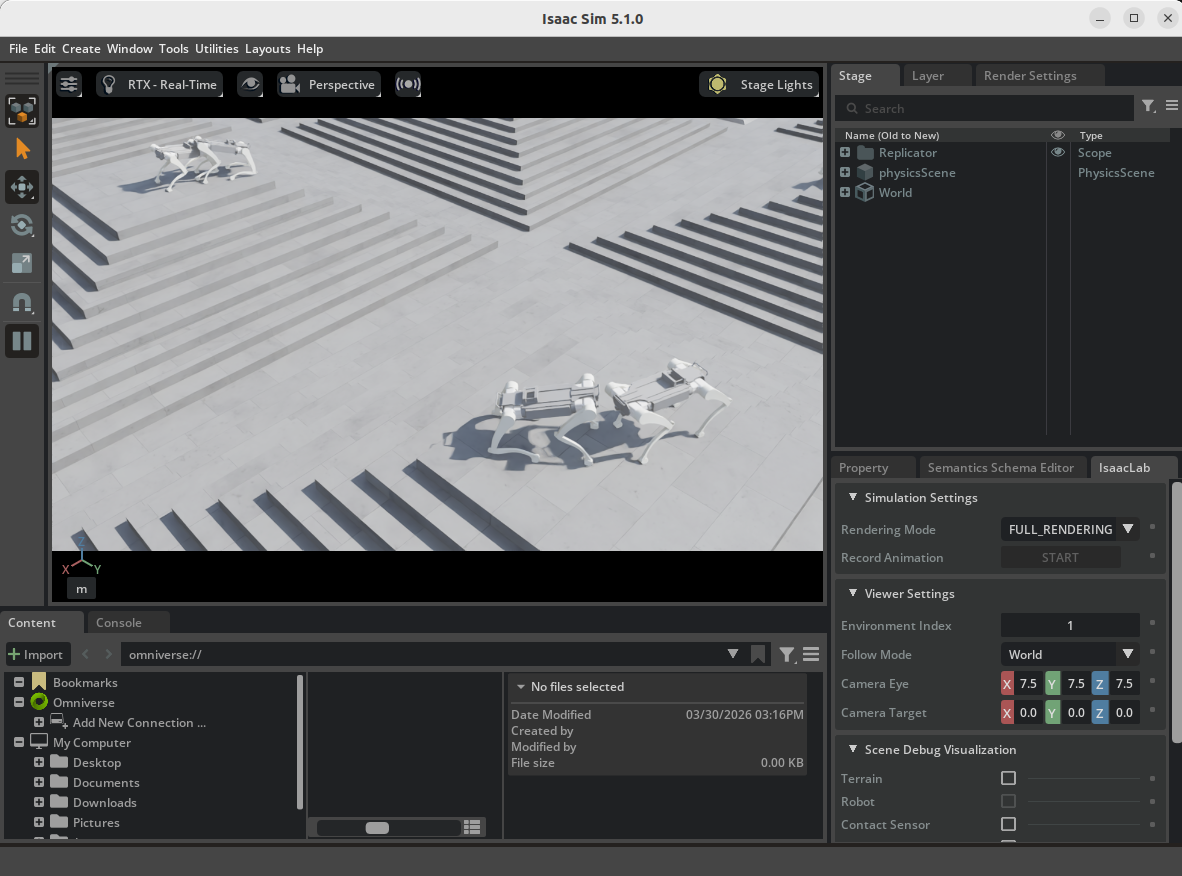
Task: Open the Utilities menu
Action: [216, 49]
